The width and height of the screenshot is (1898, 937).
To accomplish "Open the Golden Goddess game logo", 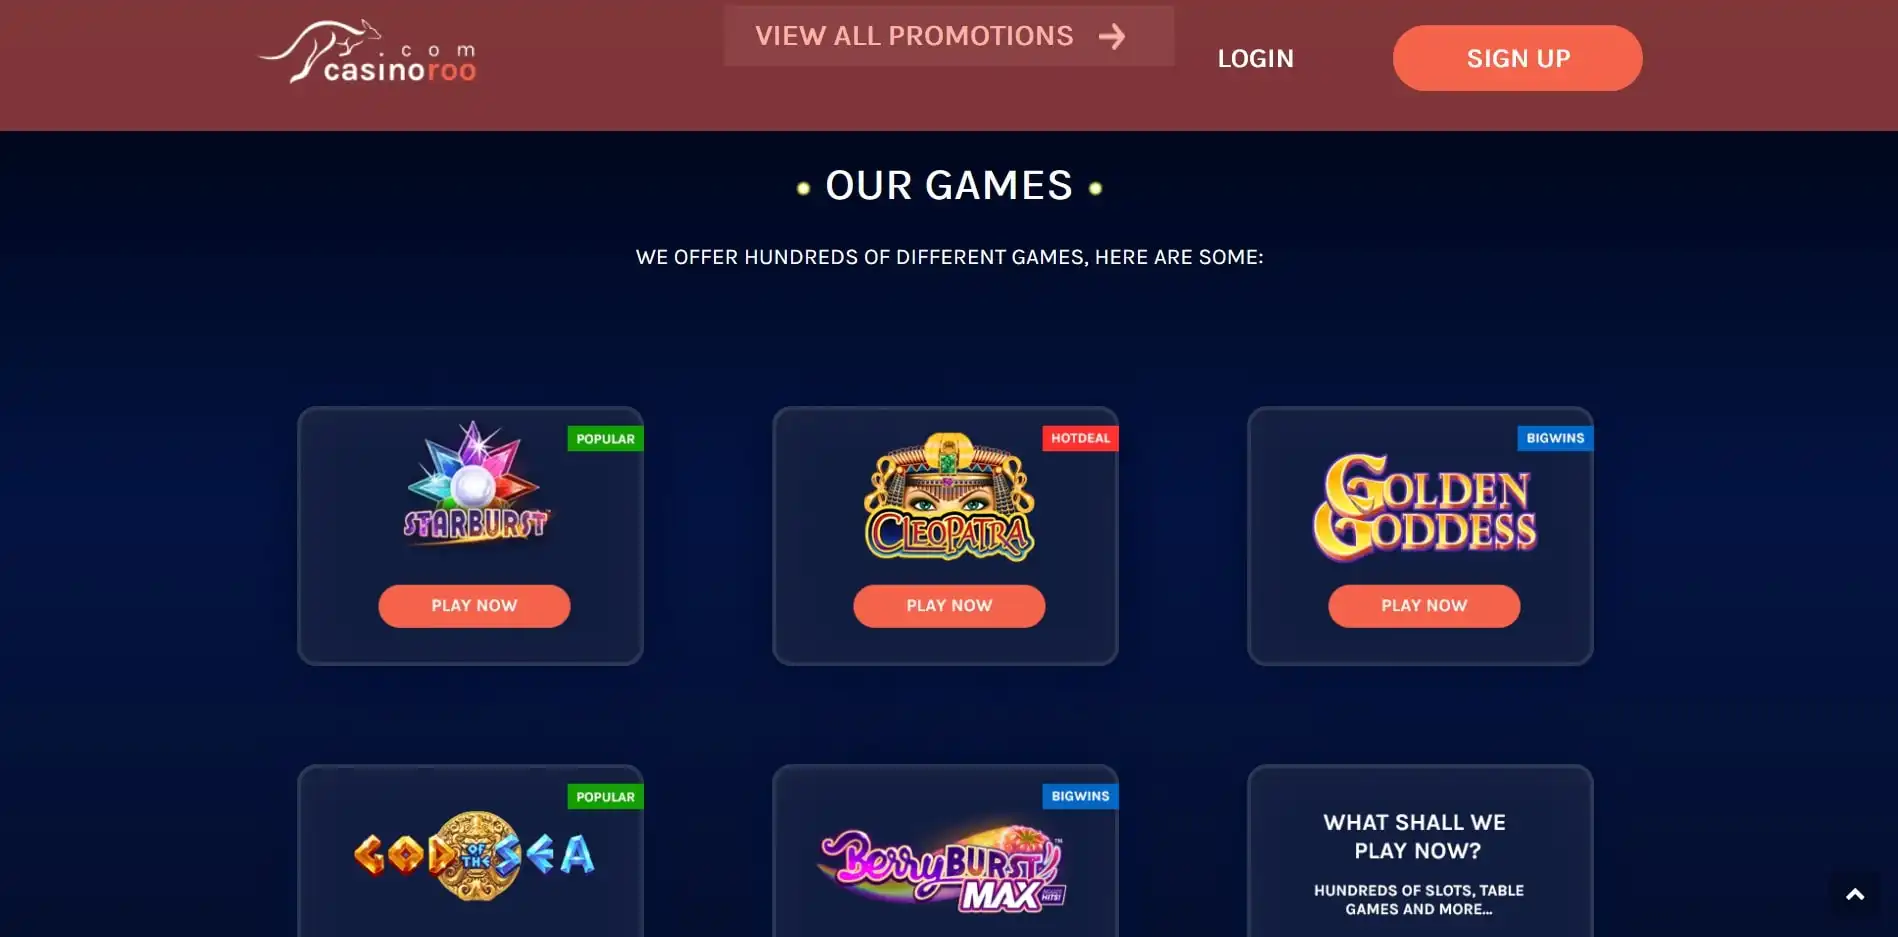I will (1424, 507).
